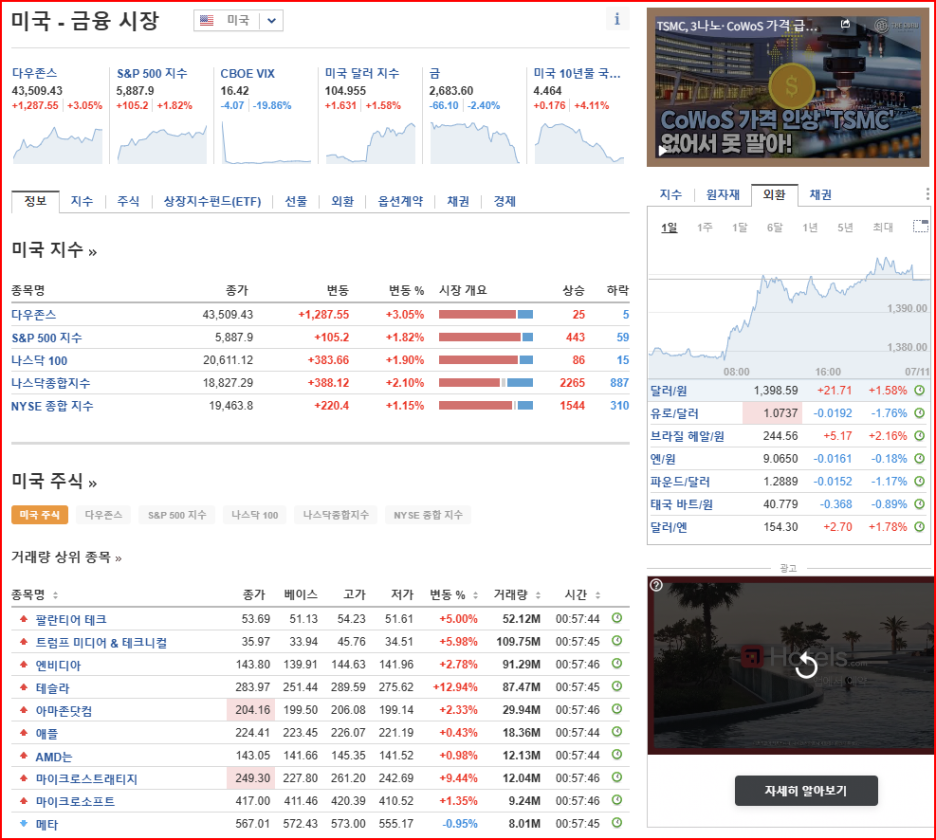Click the clock icon in AMD는 row
This screenshot has width=936, height=840.
(617, 754)
